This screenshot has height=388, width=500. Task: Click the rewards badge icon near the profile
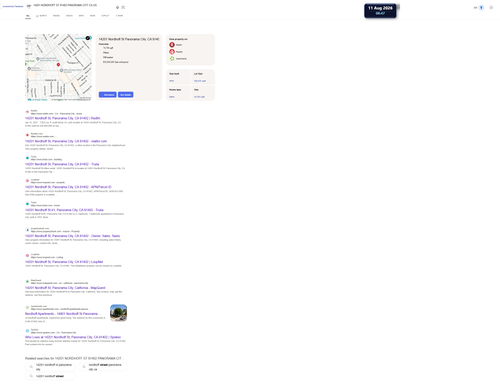tap(481, 7)
